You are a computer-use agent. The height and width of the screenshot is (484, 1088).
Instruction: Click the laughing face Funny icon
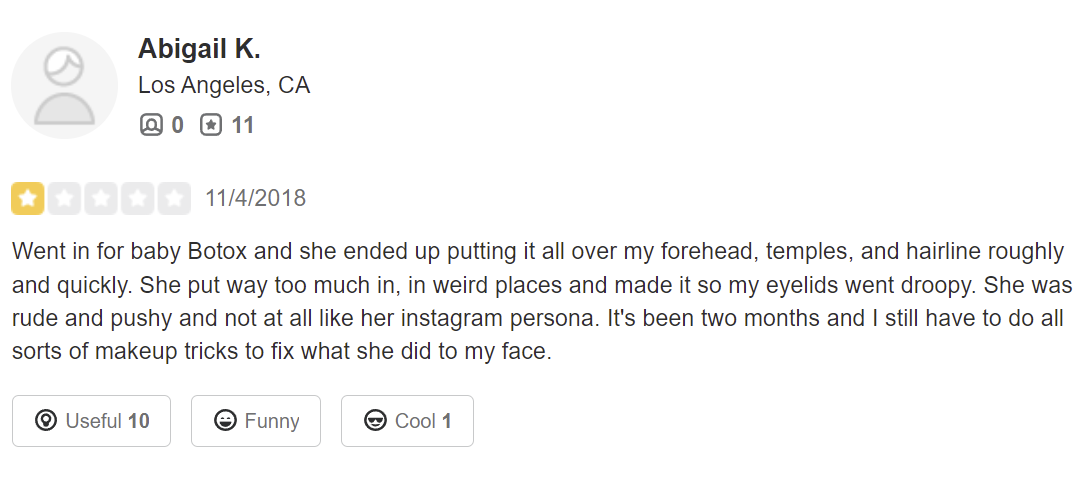coord(225,421)
